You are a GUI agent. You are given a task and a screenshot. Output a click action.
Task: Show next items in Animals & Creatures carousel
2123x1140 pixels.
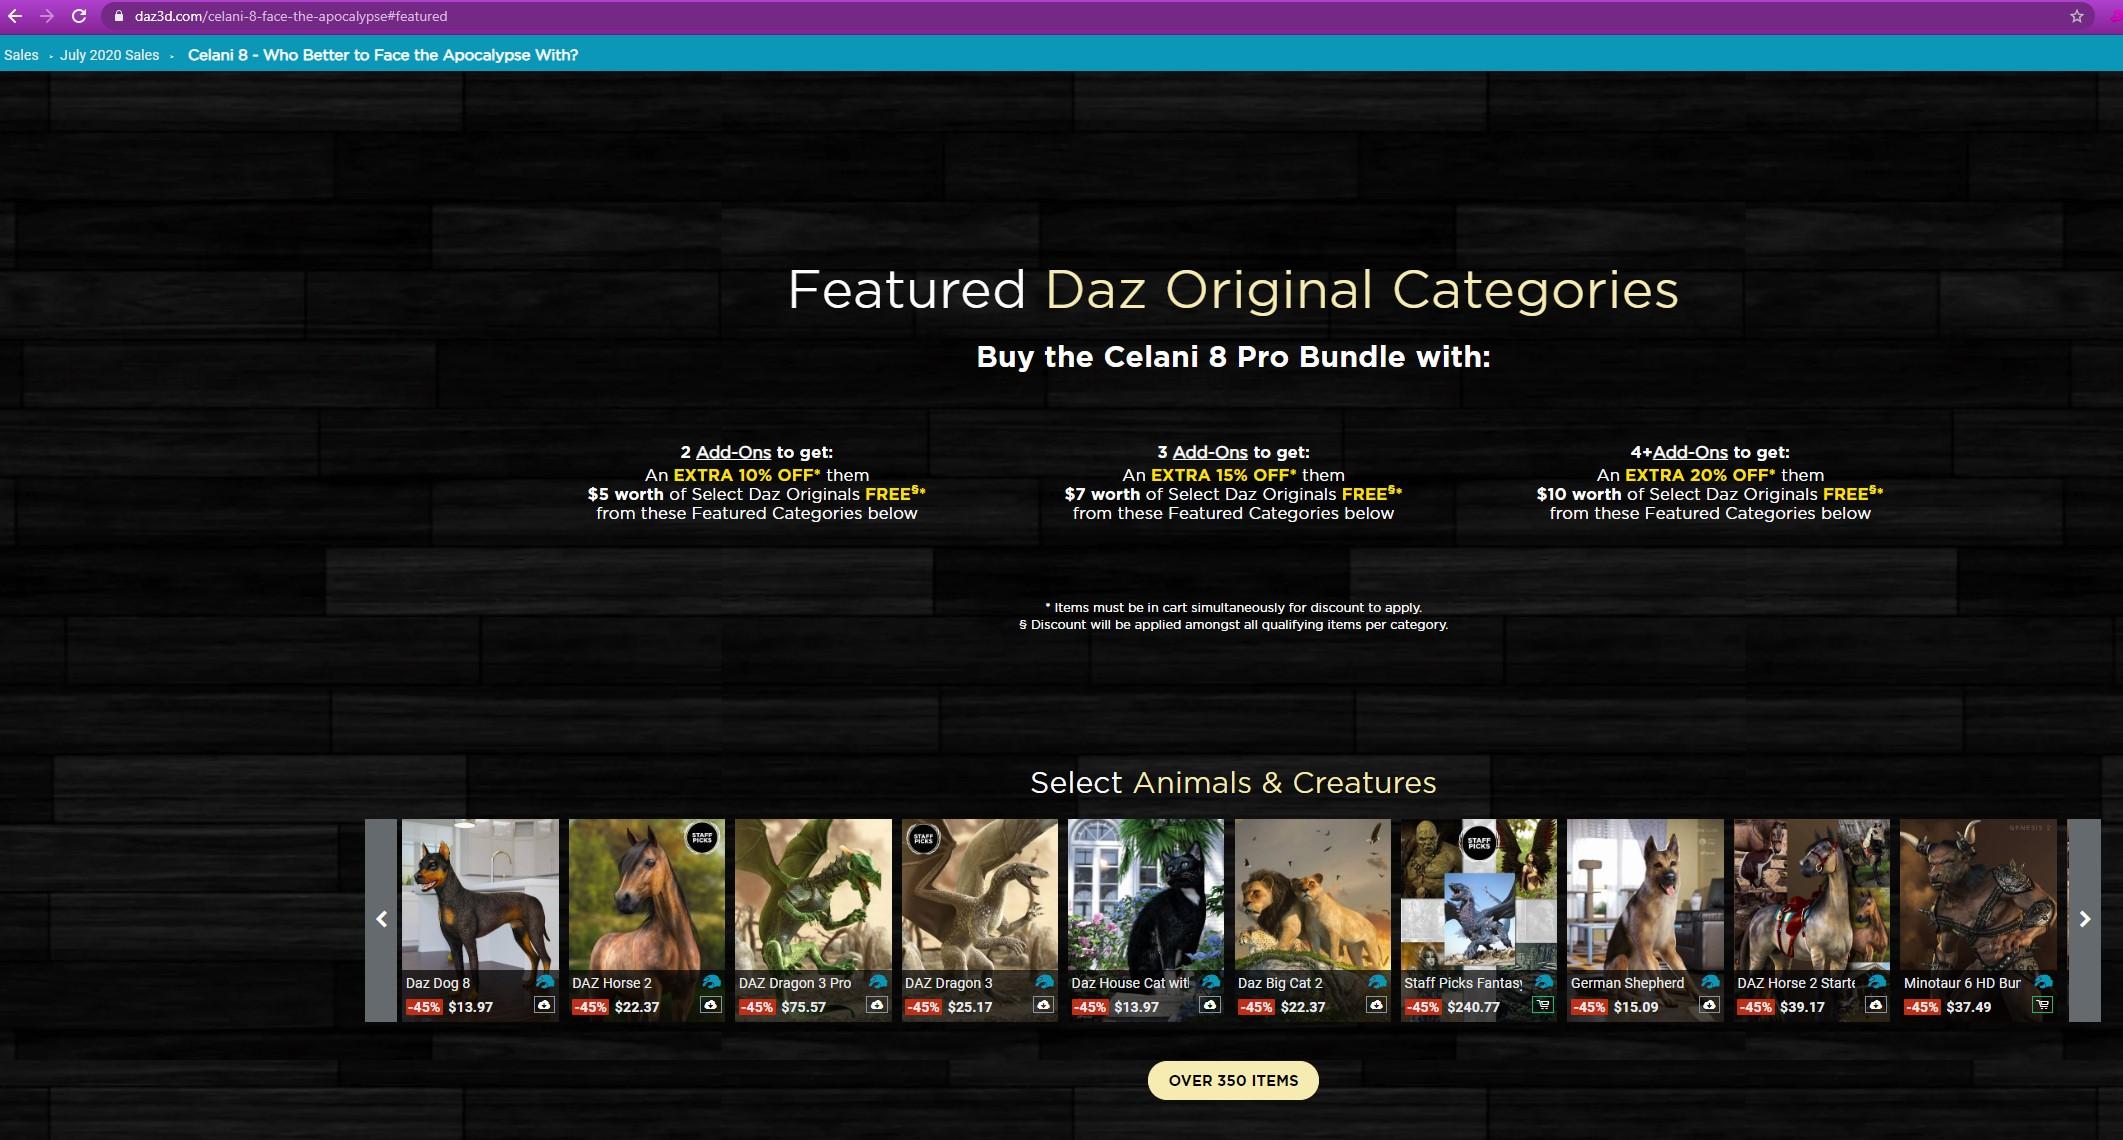(2084, 920)
